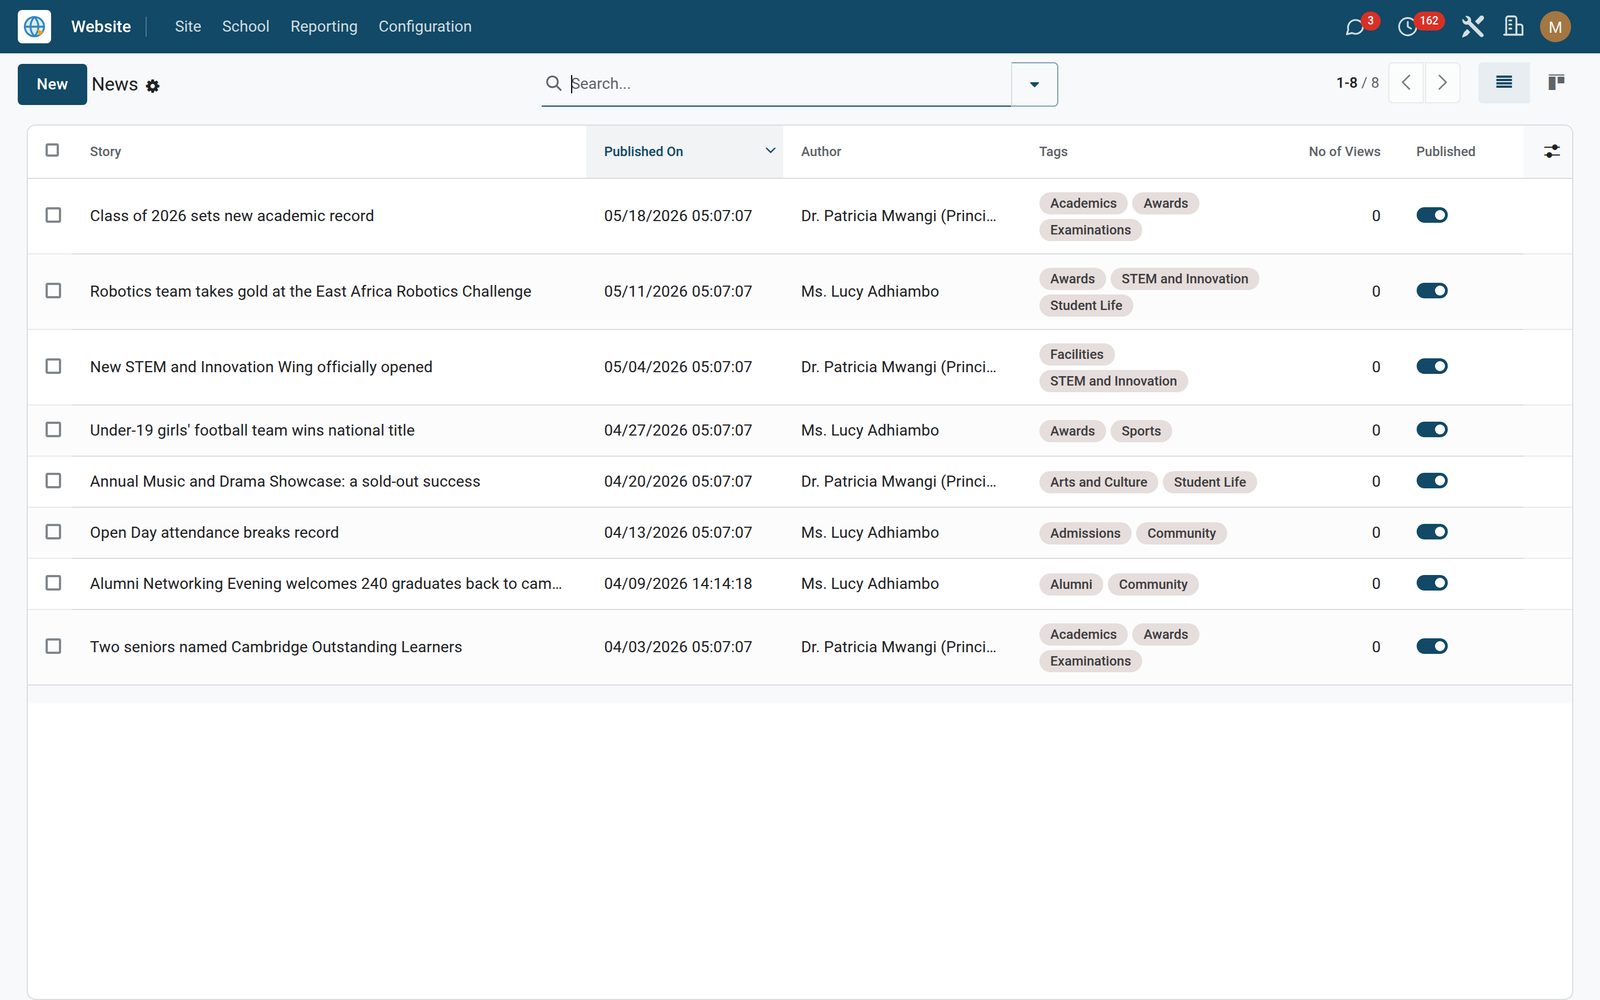Image resolution: width=1600 pixels, height=1000 pixels.
Task: Open Annual Music and Drama Showcase story
Action: pos(285,481)
